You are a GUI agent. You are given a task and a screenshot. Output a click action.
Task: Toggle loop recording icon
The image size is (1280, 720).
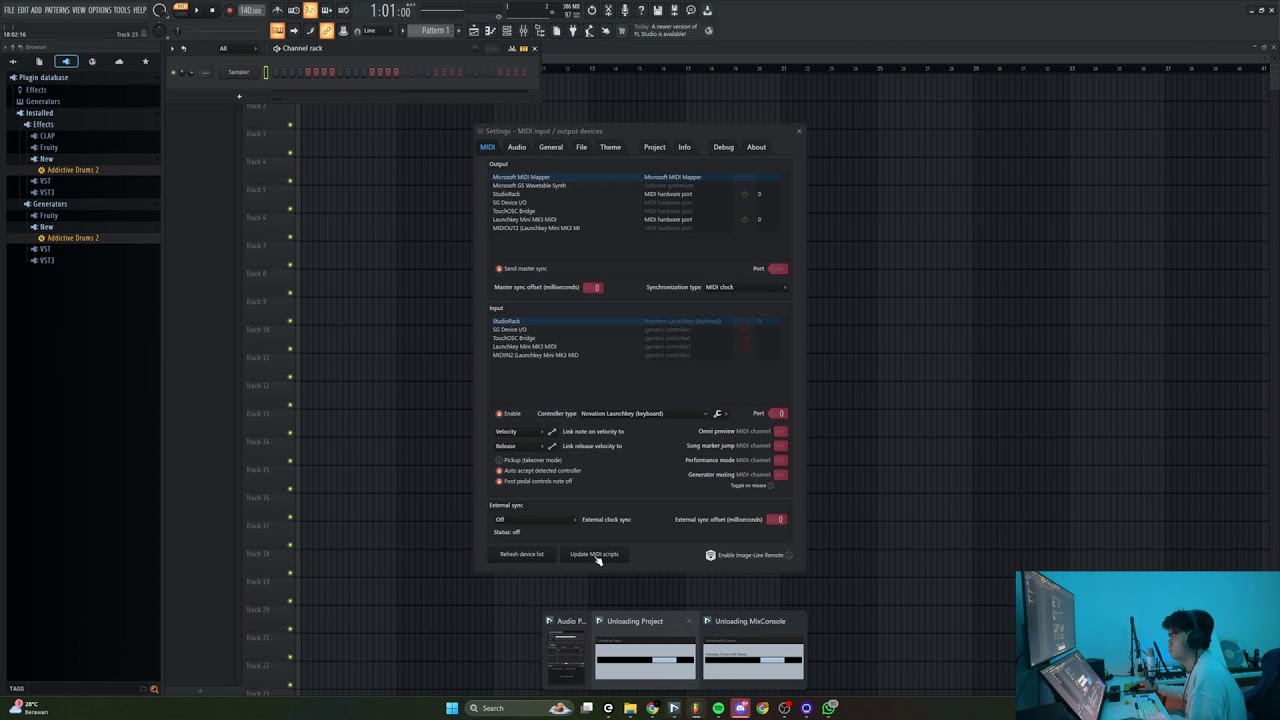coord(343,10)
